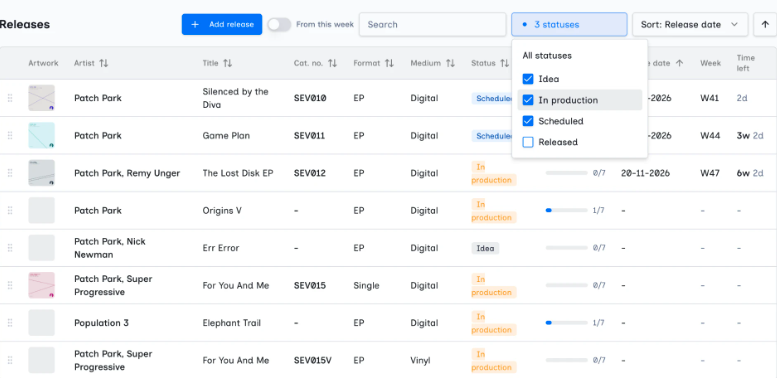Sort by the Cat. no. column arrows
The image size is (777, 378).
click(333, 63)
